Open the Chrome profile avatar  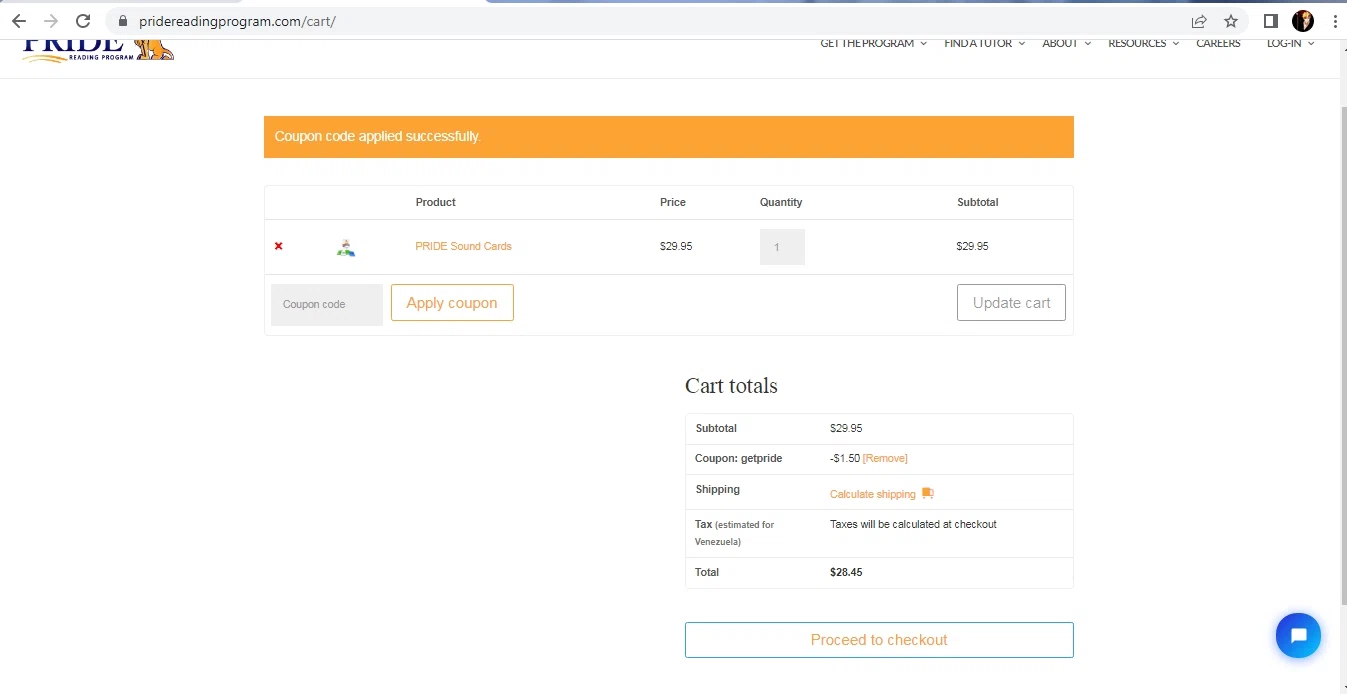(x=1303, y=21)
